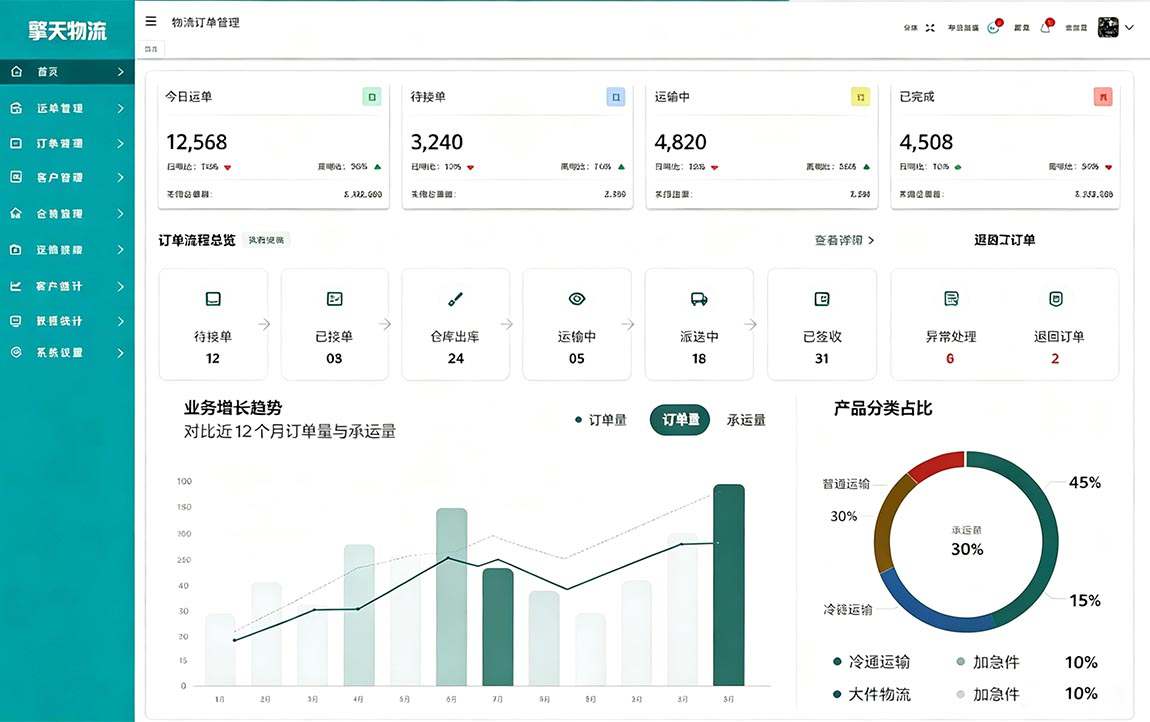Click the 3,240 value
This screenshot has width=1150, height=722.
click(x=436, y=142)
